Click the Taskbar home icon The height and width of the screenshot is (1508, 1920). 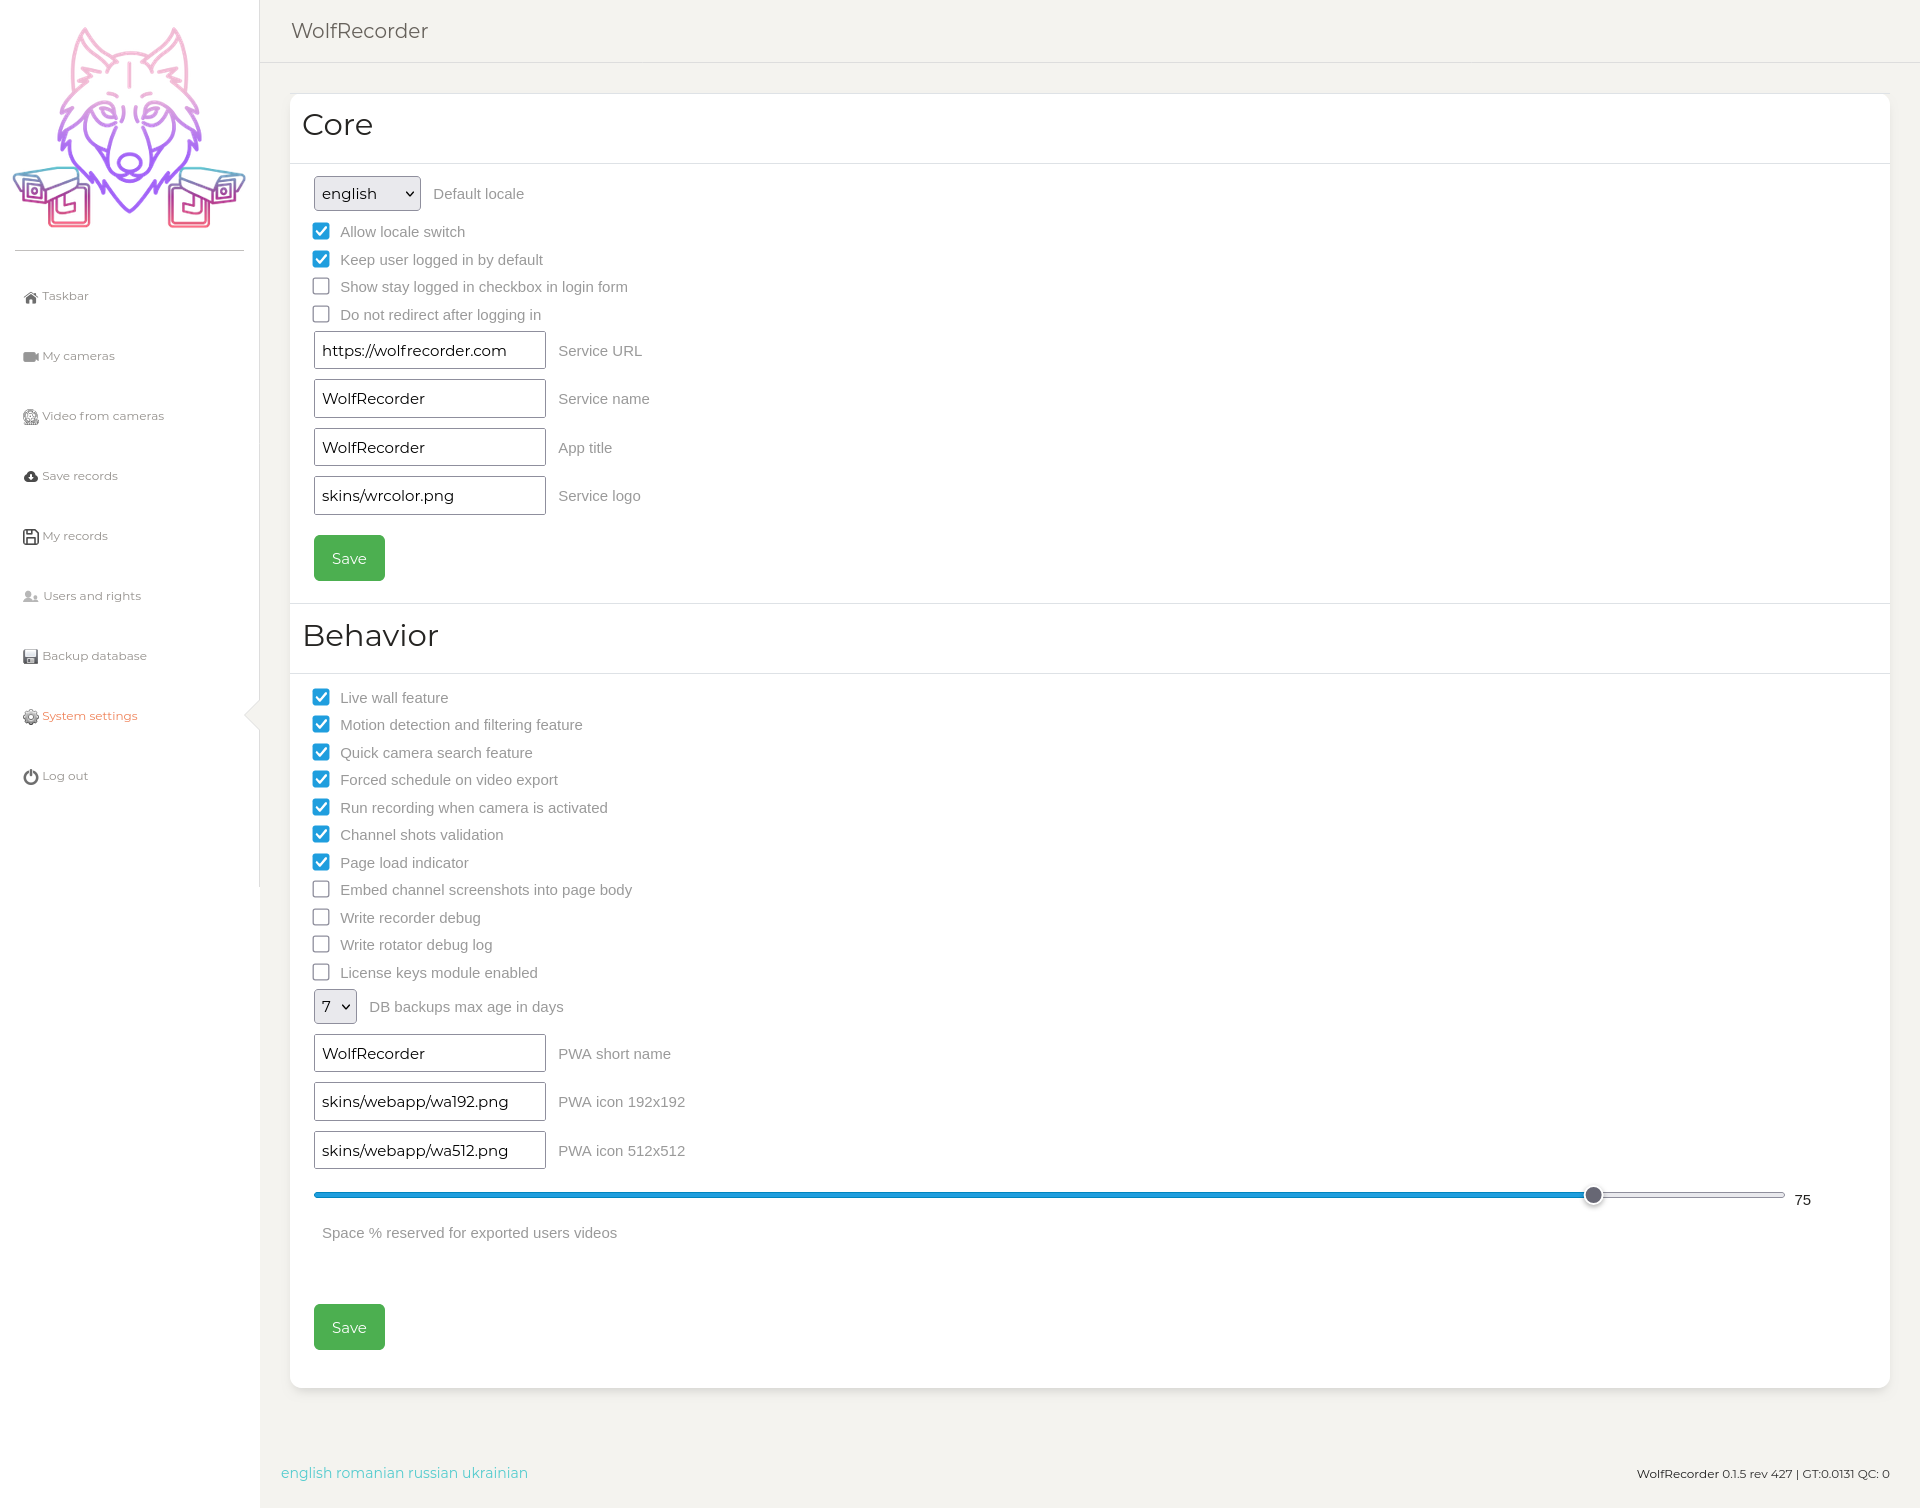click(31, 297)
